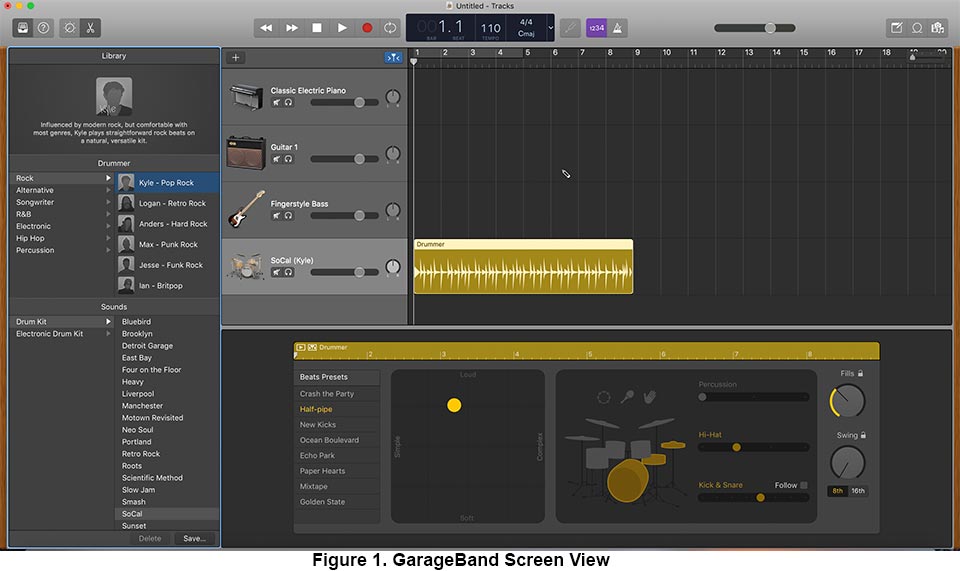Select the Guitar 1 amp icon
Image resolution: width=960 pixels, height=571 pixels.
246,153
